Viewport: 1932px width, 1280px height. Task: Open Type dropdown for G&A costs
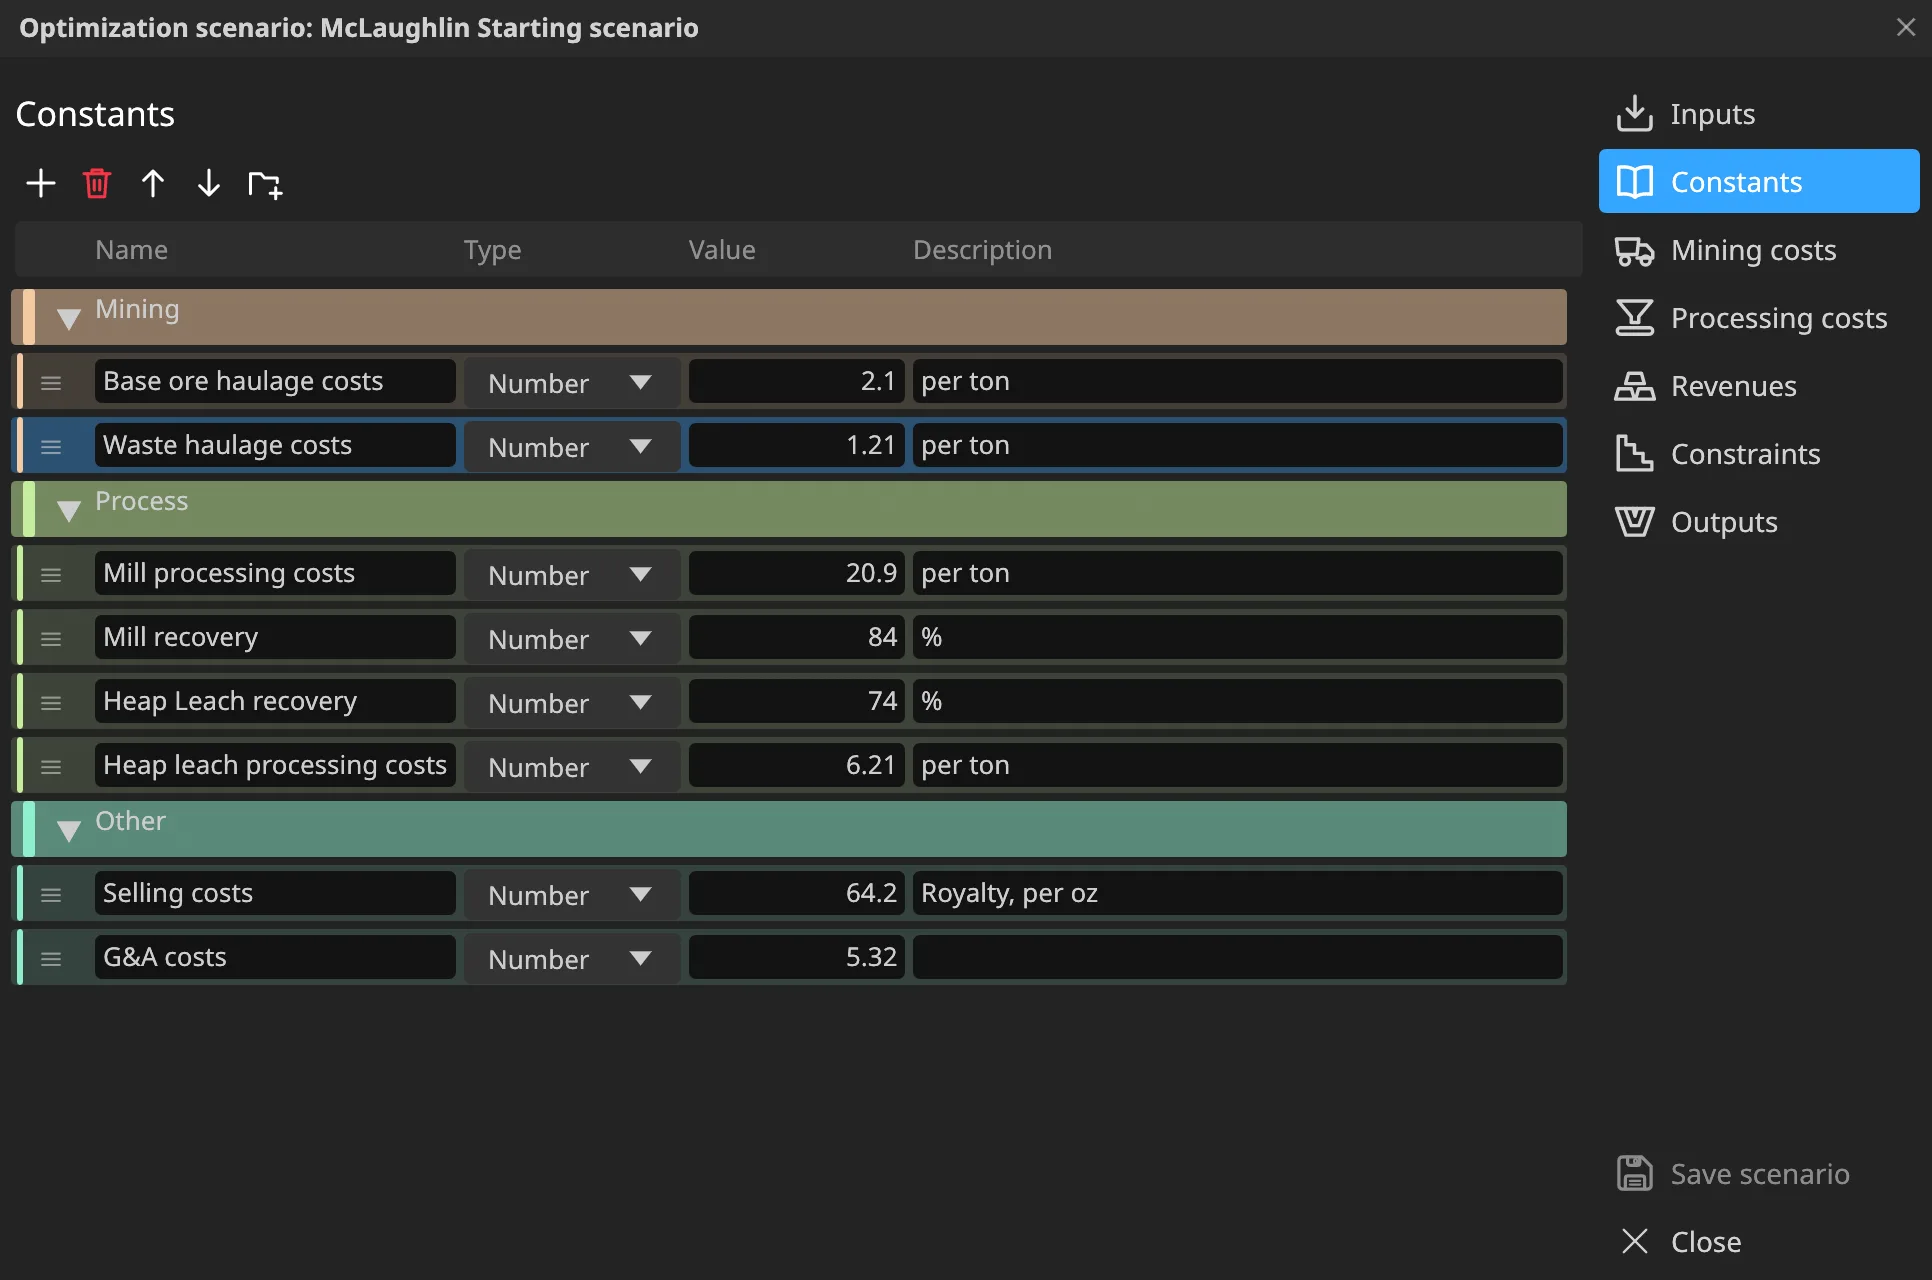click(572, 958)
